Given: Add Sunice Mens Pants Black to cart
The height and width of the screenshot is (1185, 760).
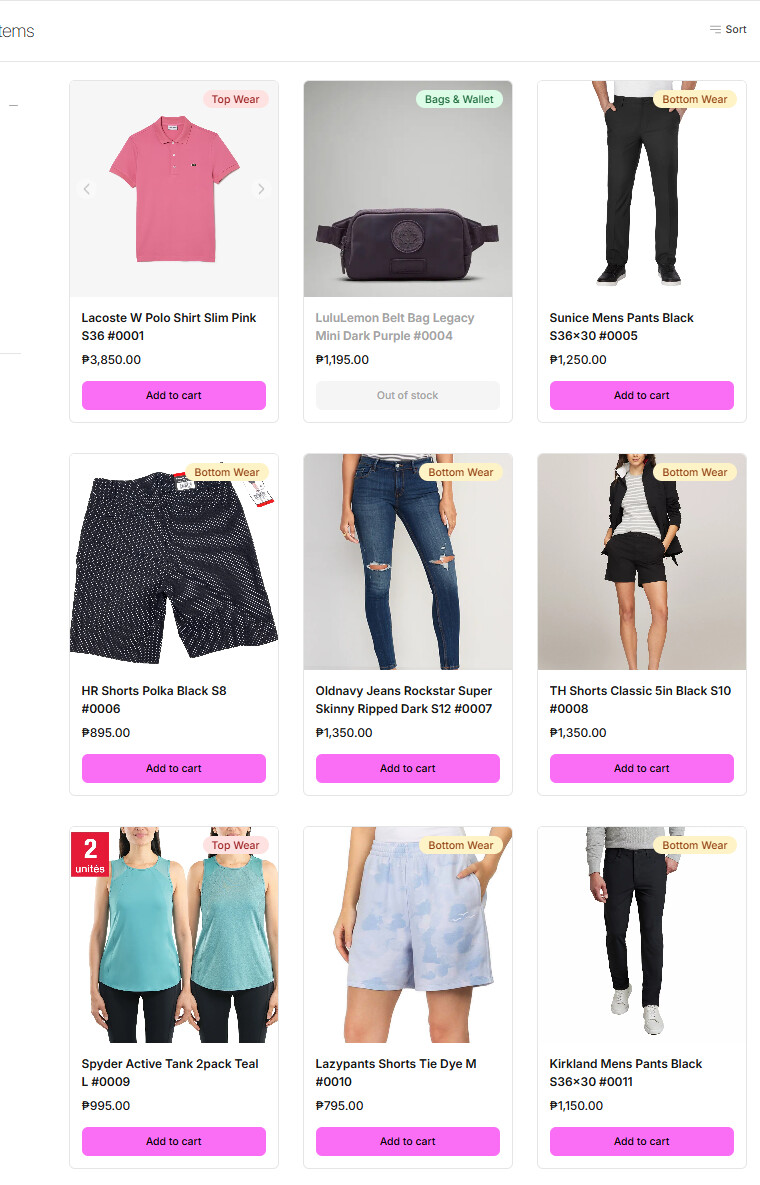Looking at the screenshot, I should [x=641, y=395].
